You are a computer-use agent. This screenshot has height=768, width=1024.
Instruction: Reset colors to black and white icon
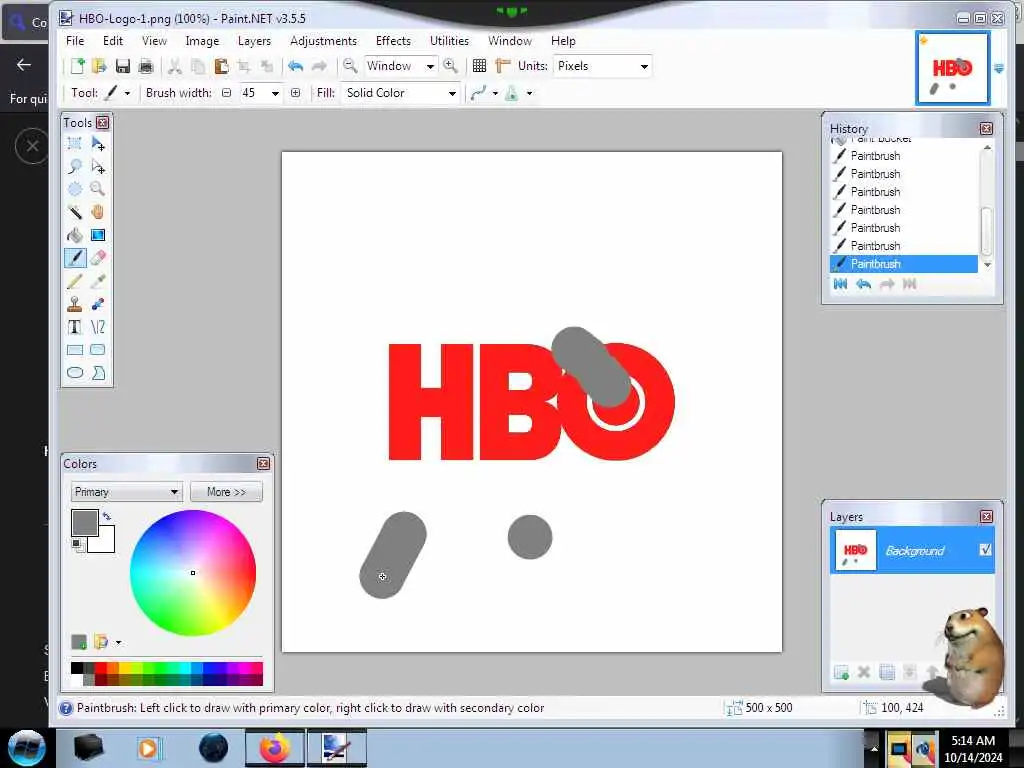77,545
